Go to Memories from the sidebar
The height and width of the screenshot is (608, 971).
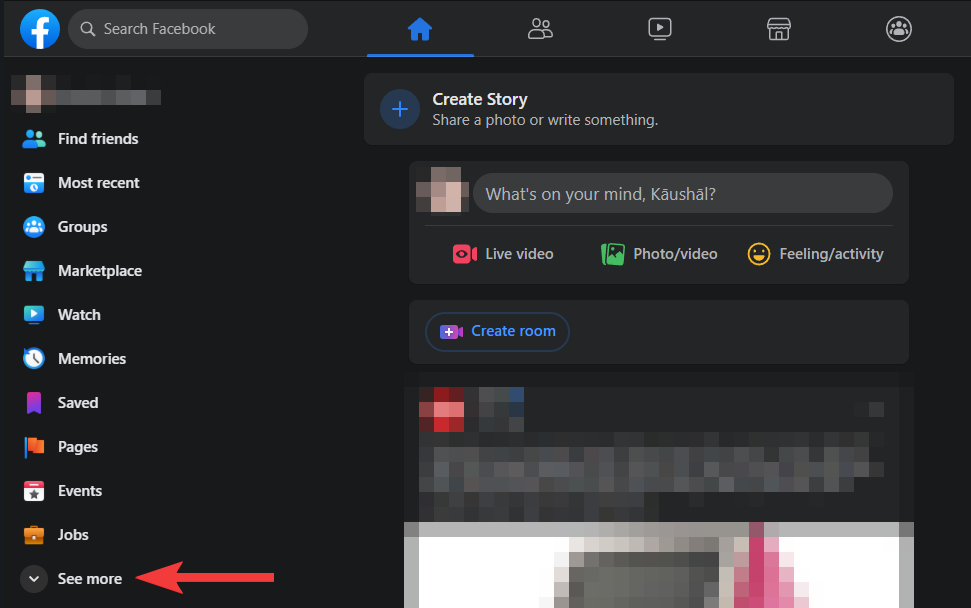pyautogui.click(x=92, y=358)
